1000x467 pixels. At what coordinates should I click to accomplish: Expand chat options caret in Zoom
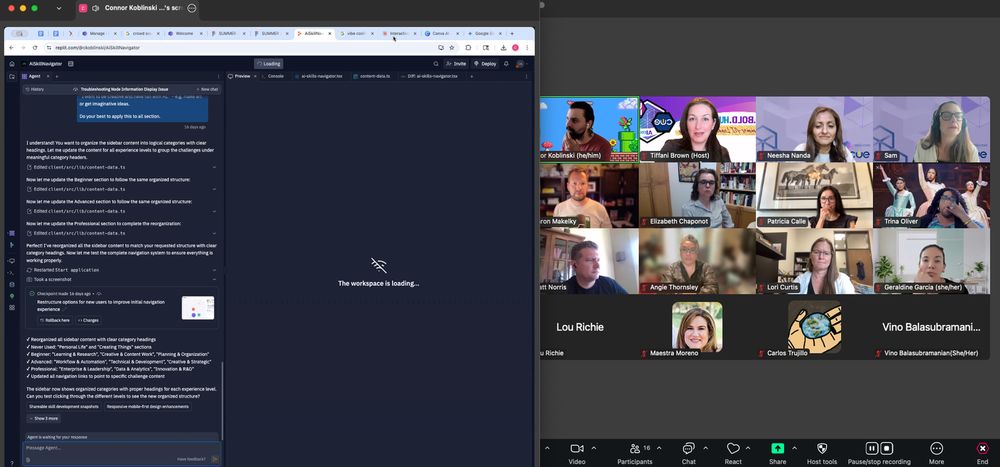click(705, 448)
